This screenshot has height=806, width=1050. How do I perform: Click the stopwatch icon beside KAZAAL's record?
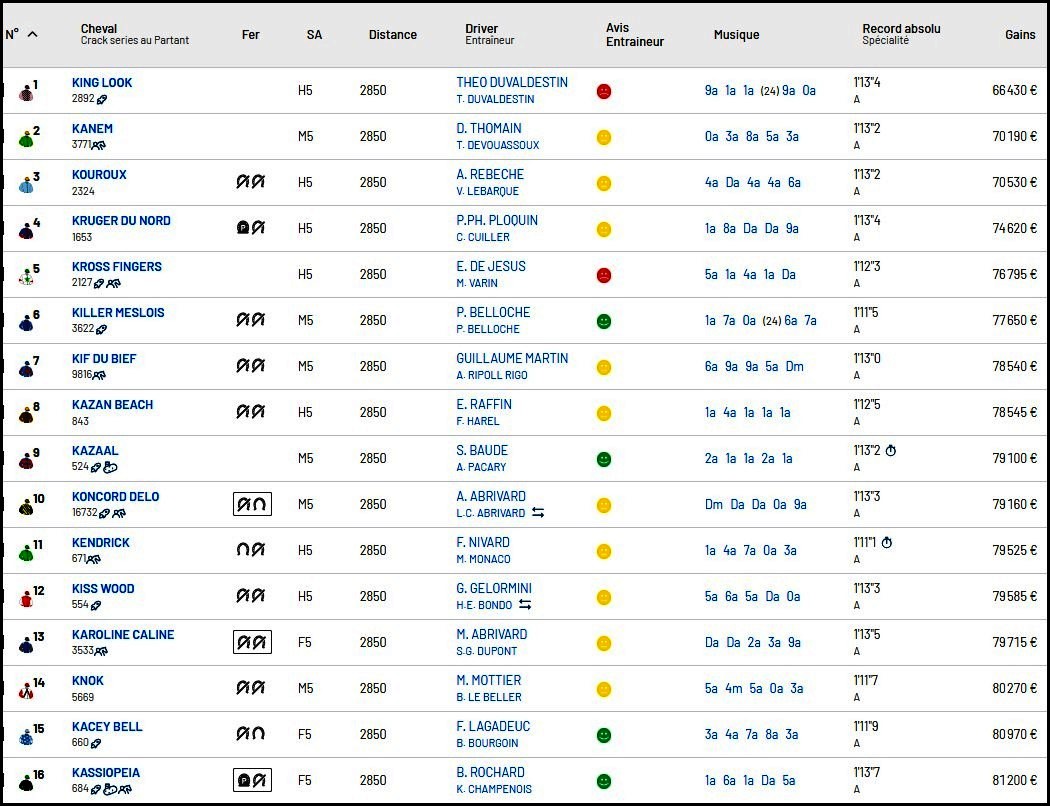pyautogui.click(x=891, y=451)
